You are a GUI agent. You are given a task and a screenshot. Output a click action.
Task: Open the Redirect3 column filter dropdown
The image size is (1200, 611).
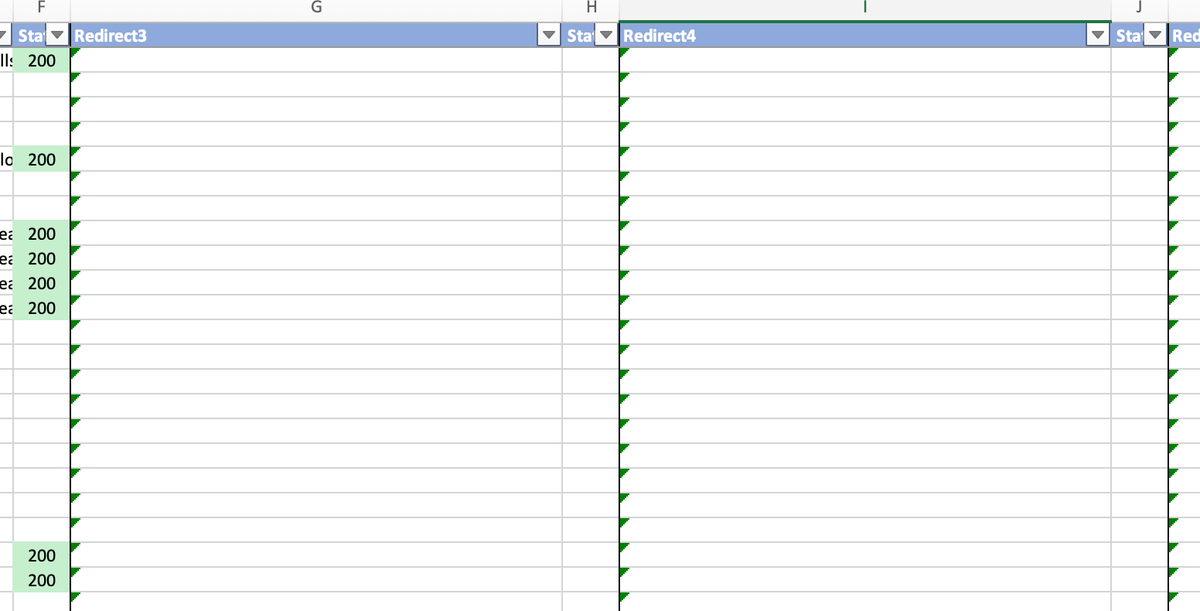click(549, 36)
